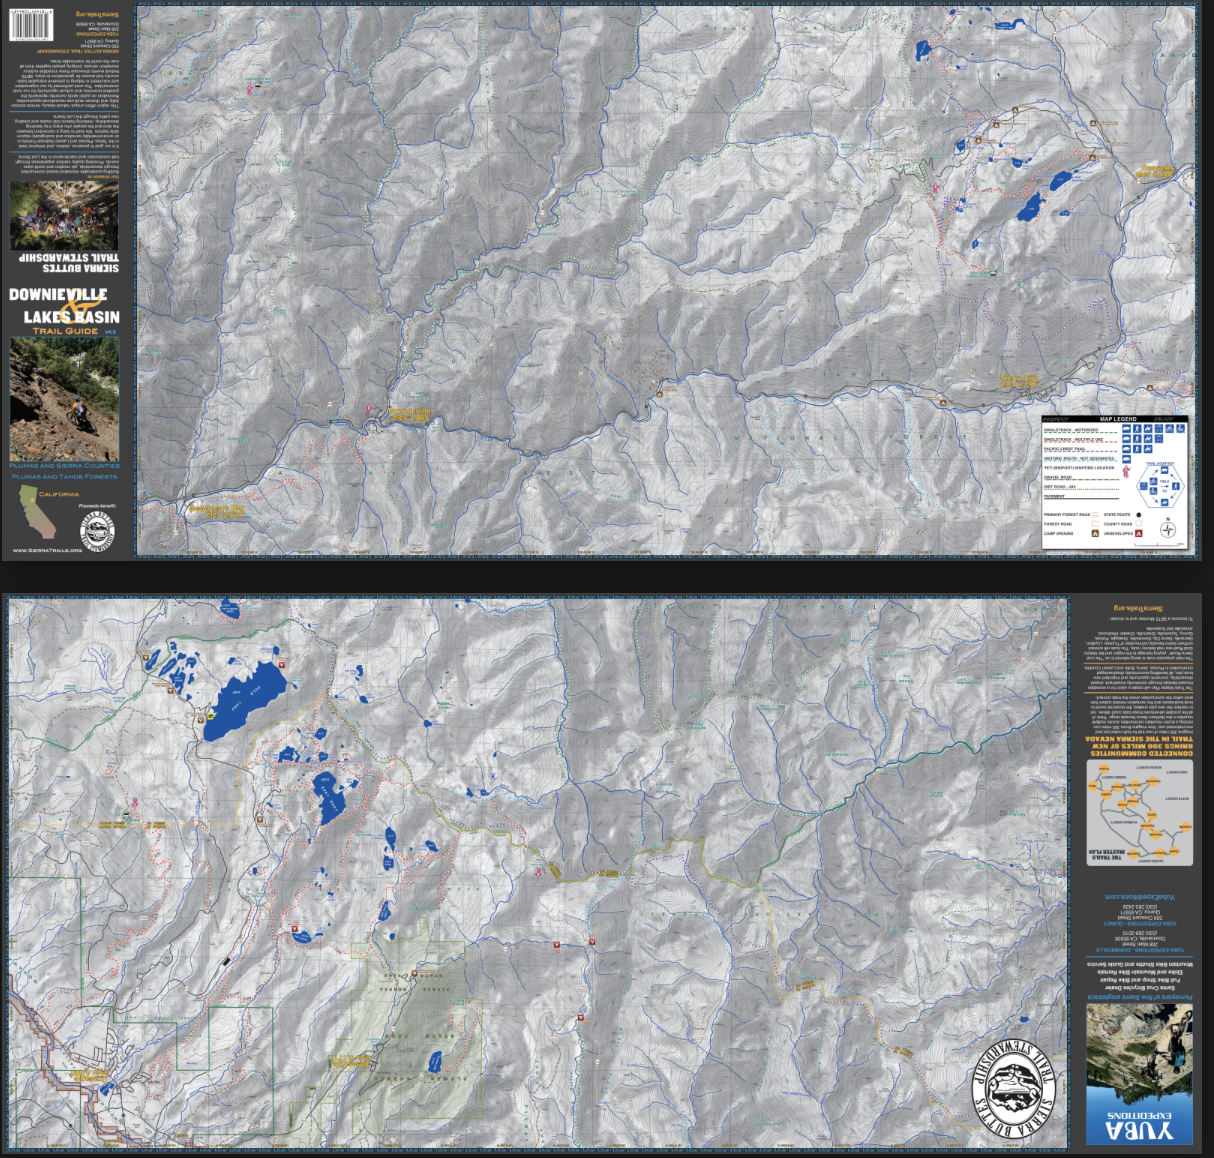Click the CALIFORNIA label on cover
This screenshot has height=1158, width=1214.
59,494
